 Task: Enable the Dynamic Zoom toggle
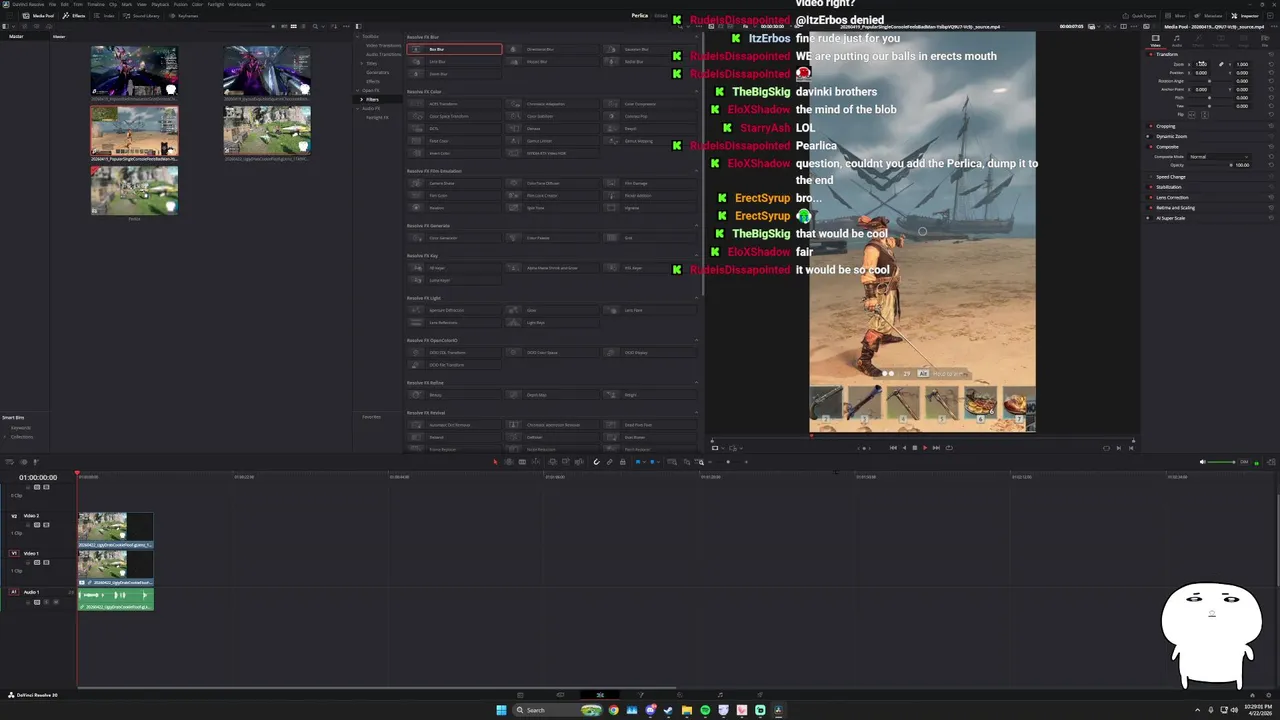pyautogui.click(x=1148, y=136)
